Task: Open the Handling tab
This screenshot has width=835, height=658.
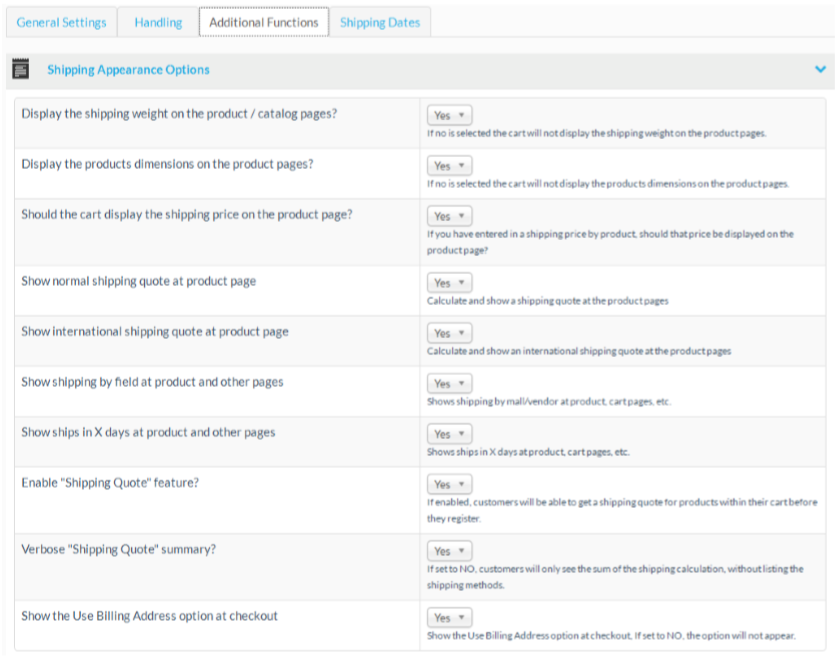Action: pos(158,22)
